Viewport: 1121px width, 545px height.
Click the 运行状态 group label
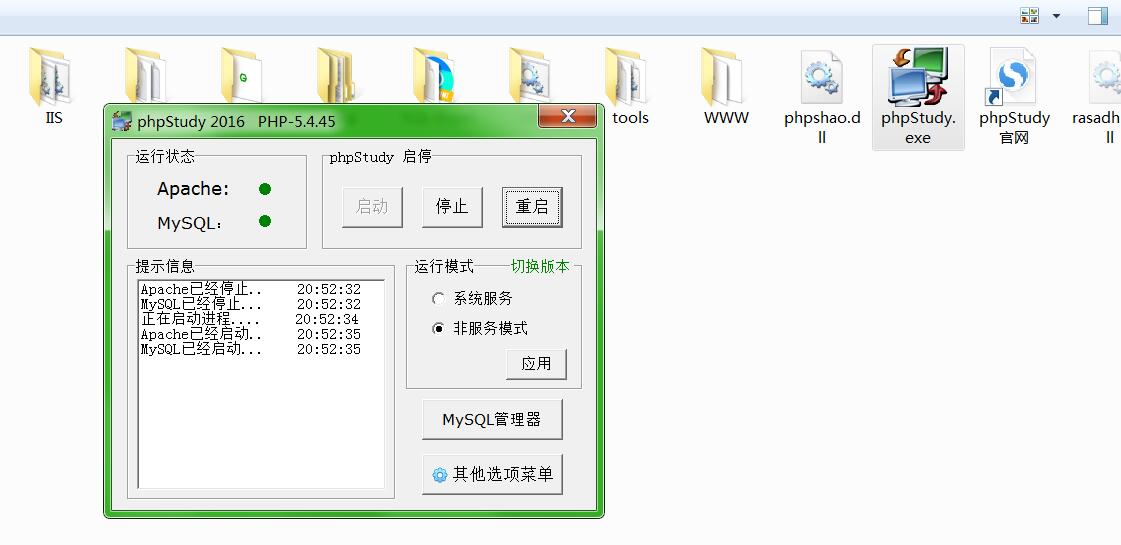(165, 157)
